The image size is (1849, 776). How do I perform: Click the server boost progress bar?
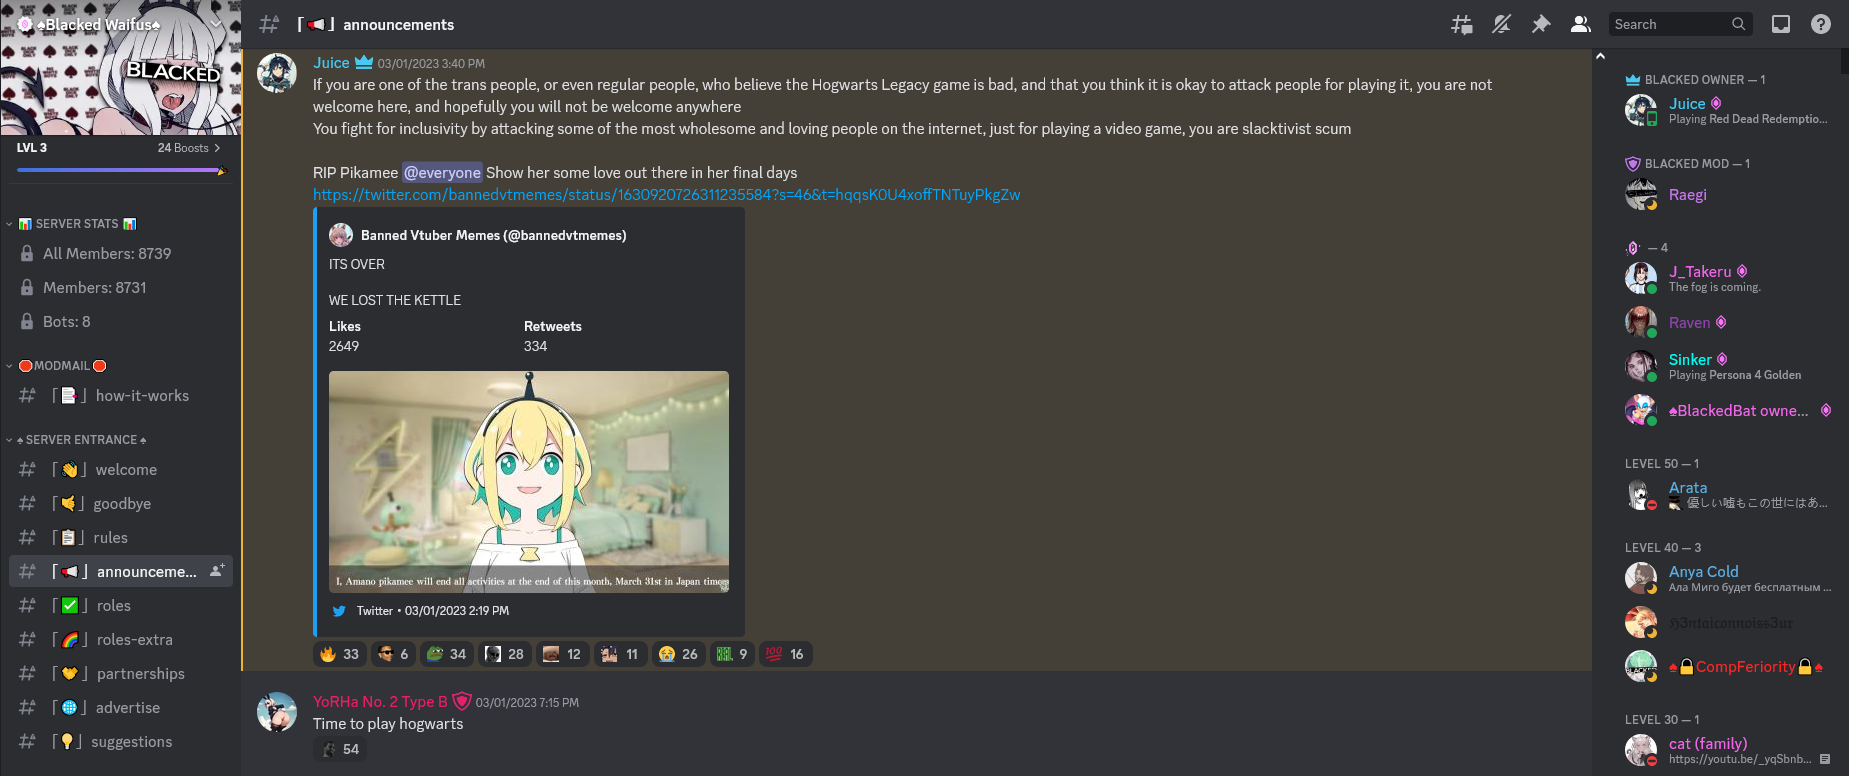[120, 170]
